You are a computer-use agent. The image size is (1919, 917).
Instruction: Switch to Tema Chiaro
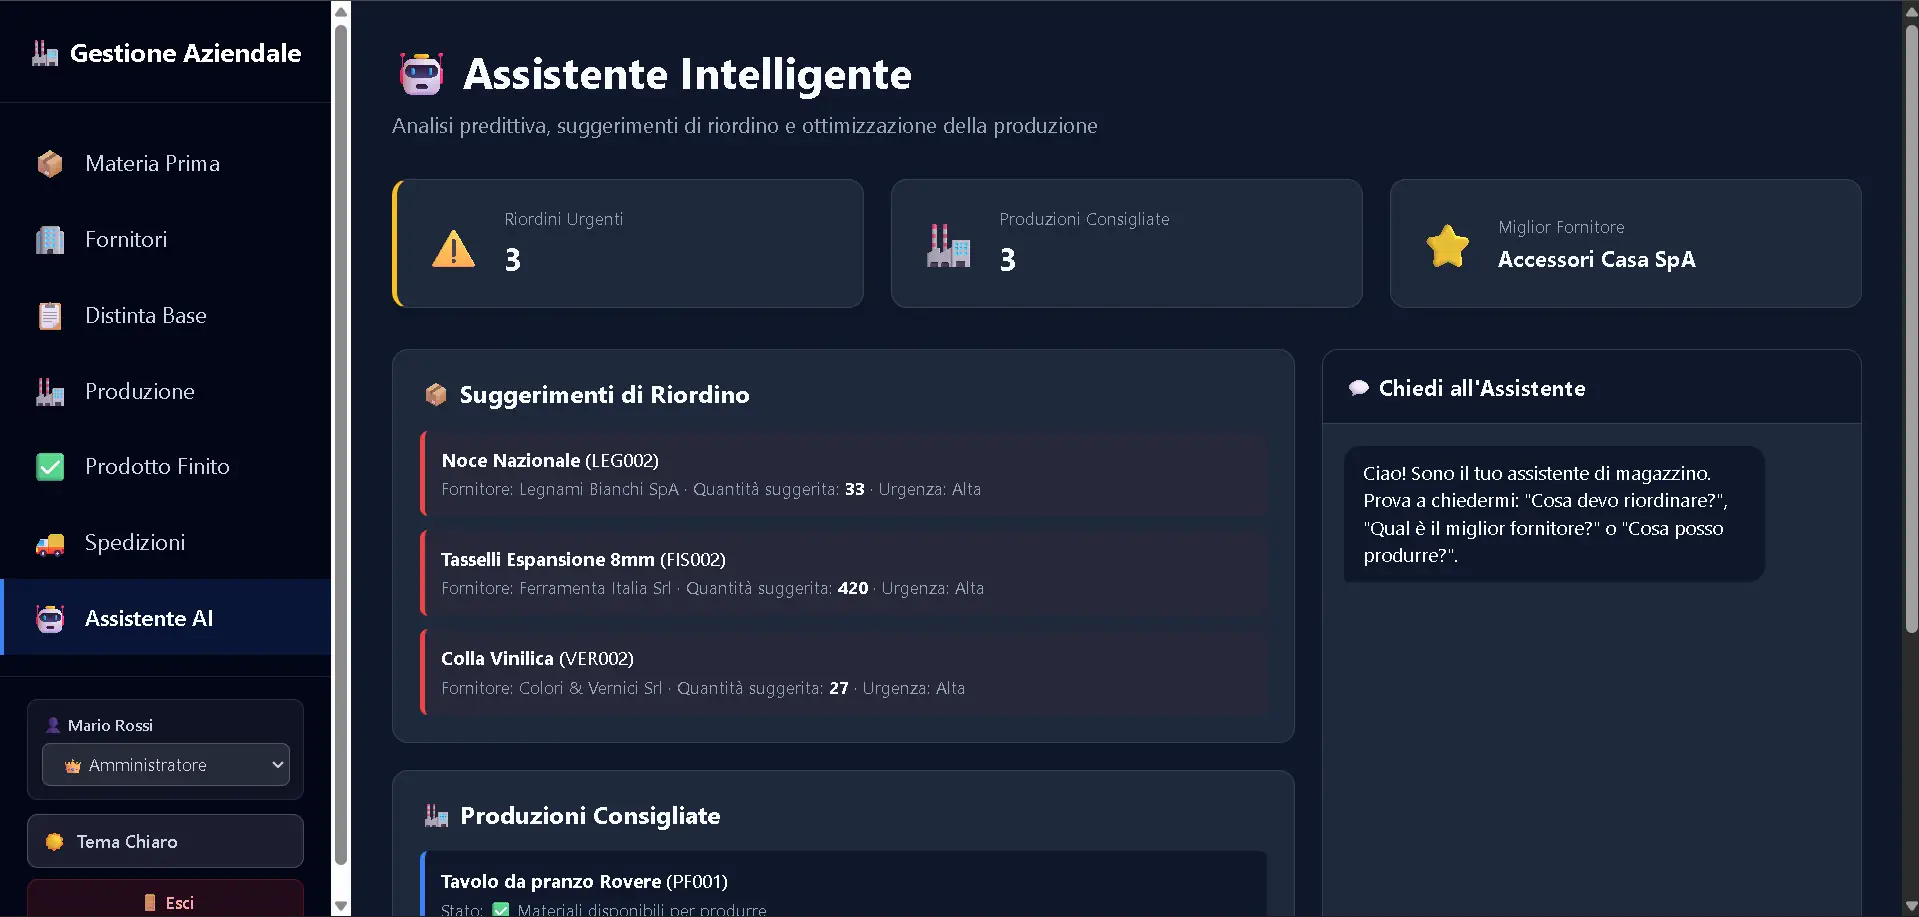coord(165,841)
